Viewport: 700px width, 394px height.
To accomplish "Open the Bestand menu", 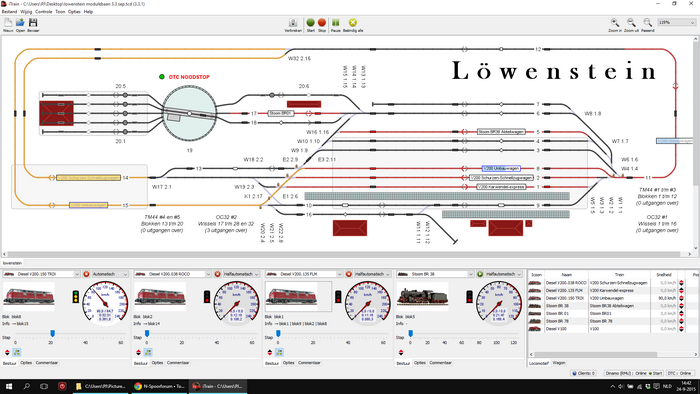I will pyautogui.click(x=9, y=12).
